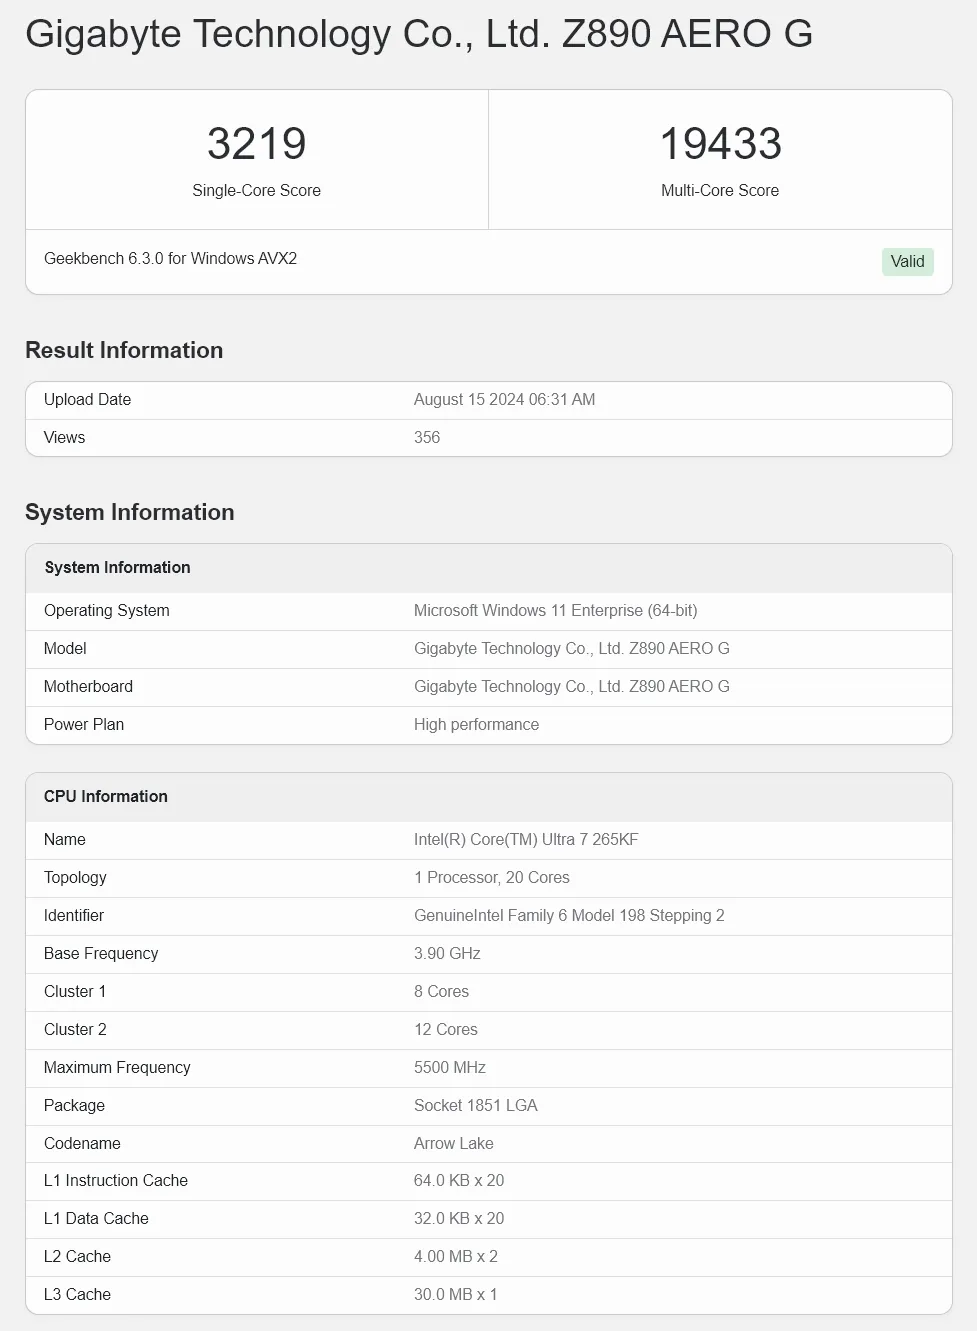Click the Operating System value Windows 11 Enterprise

[x=556, y=610]
